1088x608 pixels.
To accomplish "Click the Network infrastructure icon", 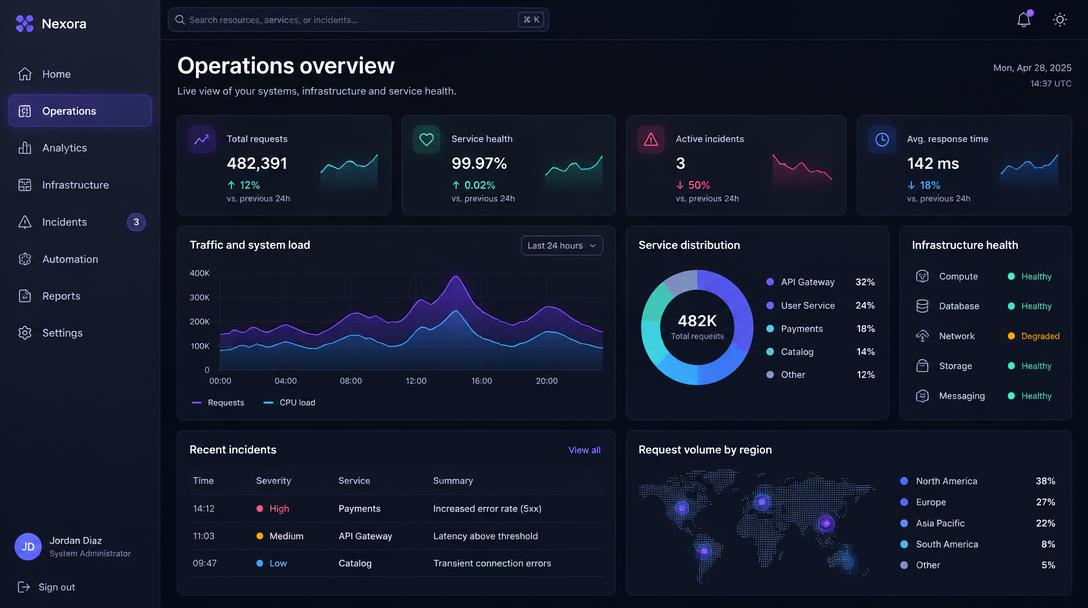I will 922,336.
